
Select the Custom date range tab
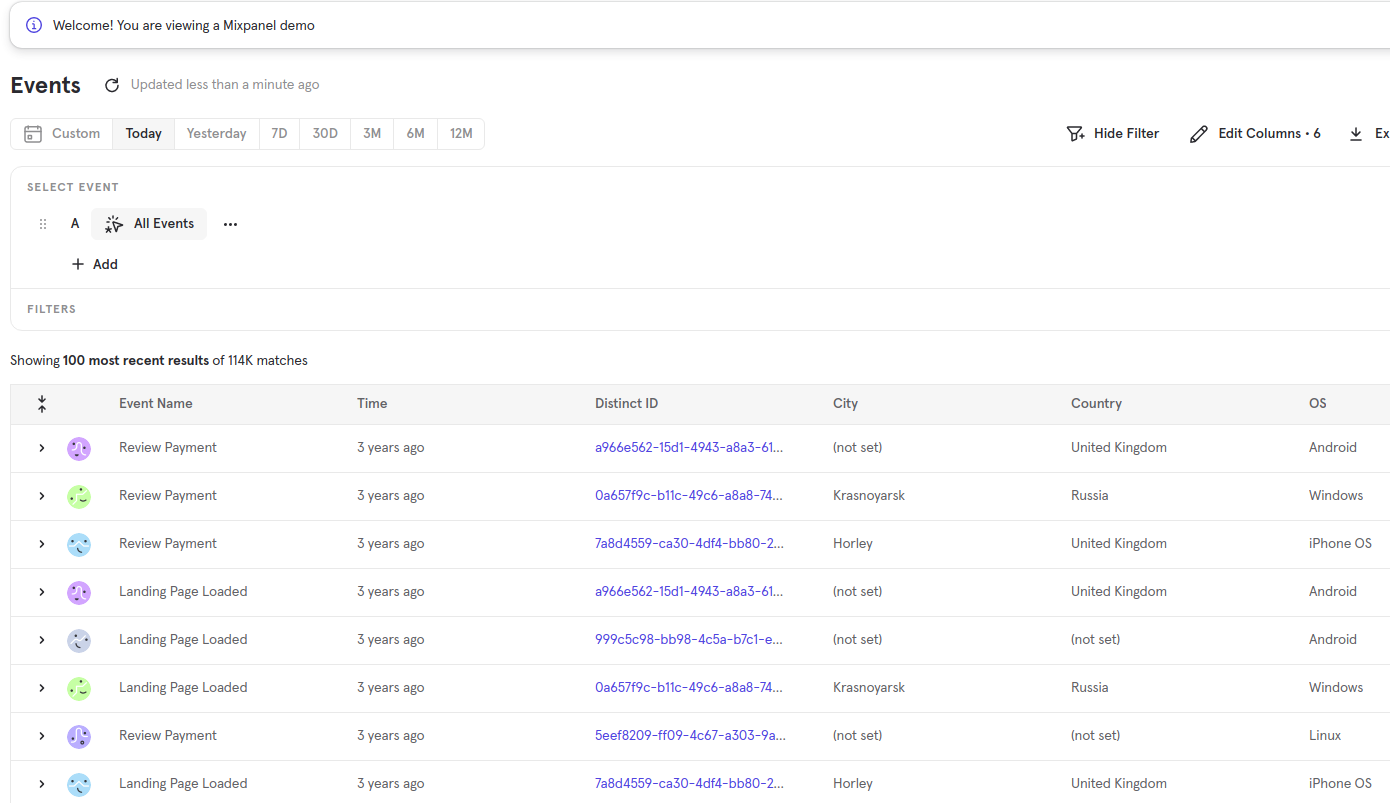(x=62, y=134)
